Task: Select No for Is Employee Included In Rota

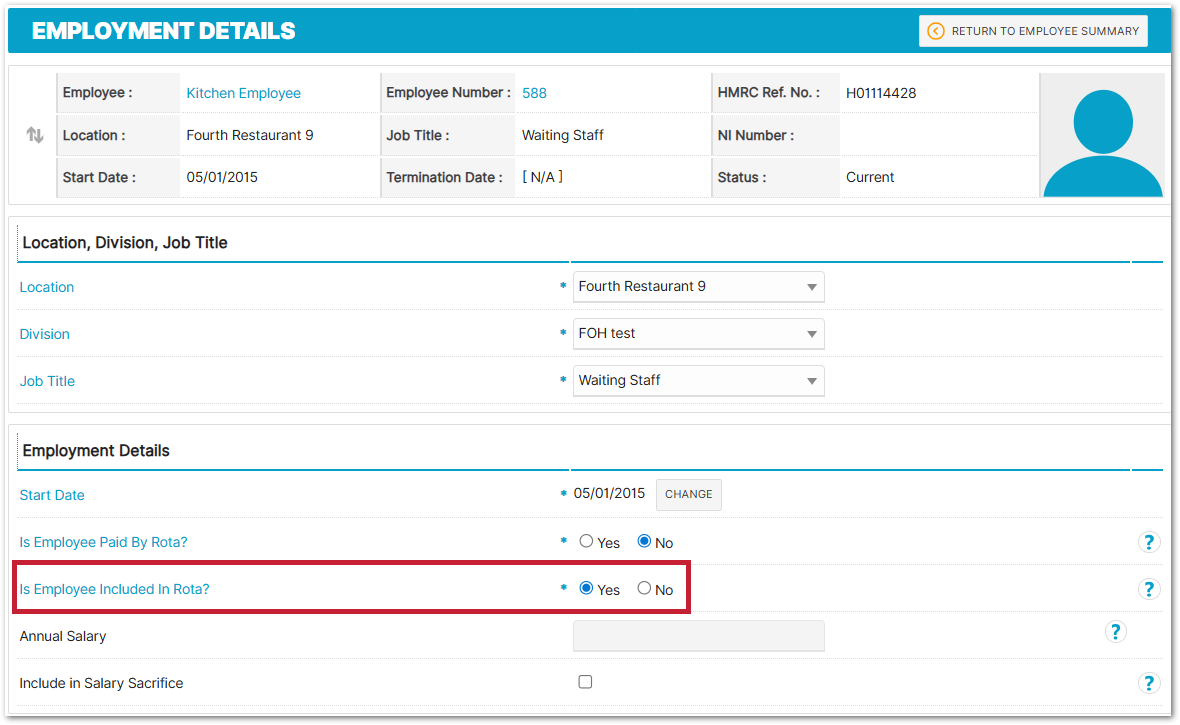Action: coord(644,588)
